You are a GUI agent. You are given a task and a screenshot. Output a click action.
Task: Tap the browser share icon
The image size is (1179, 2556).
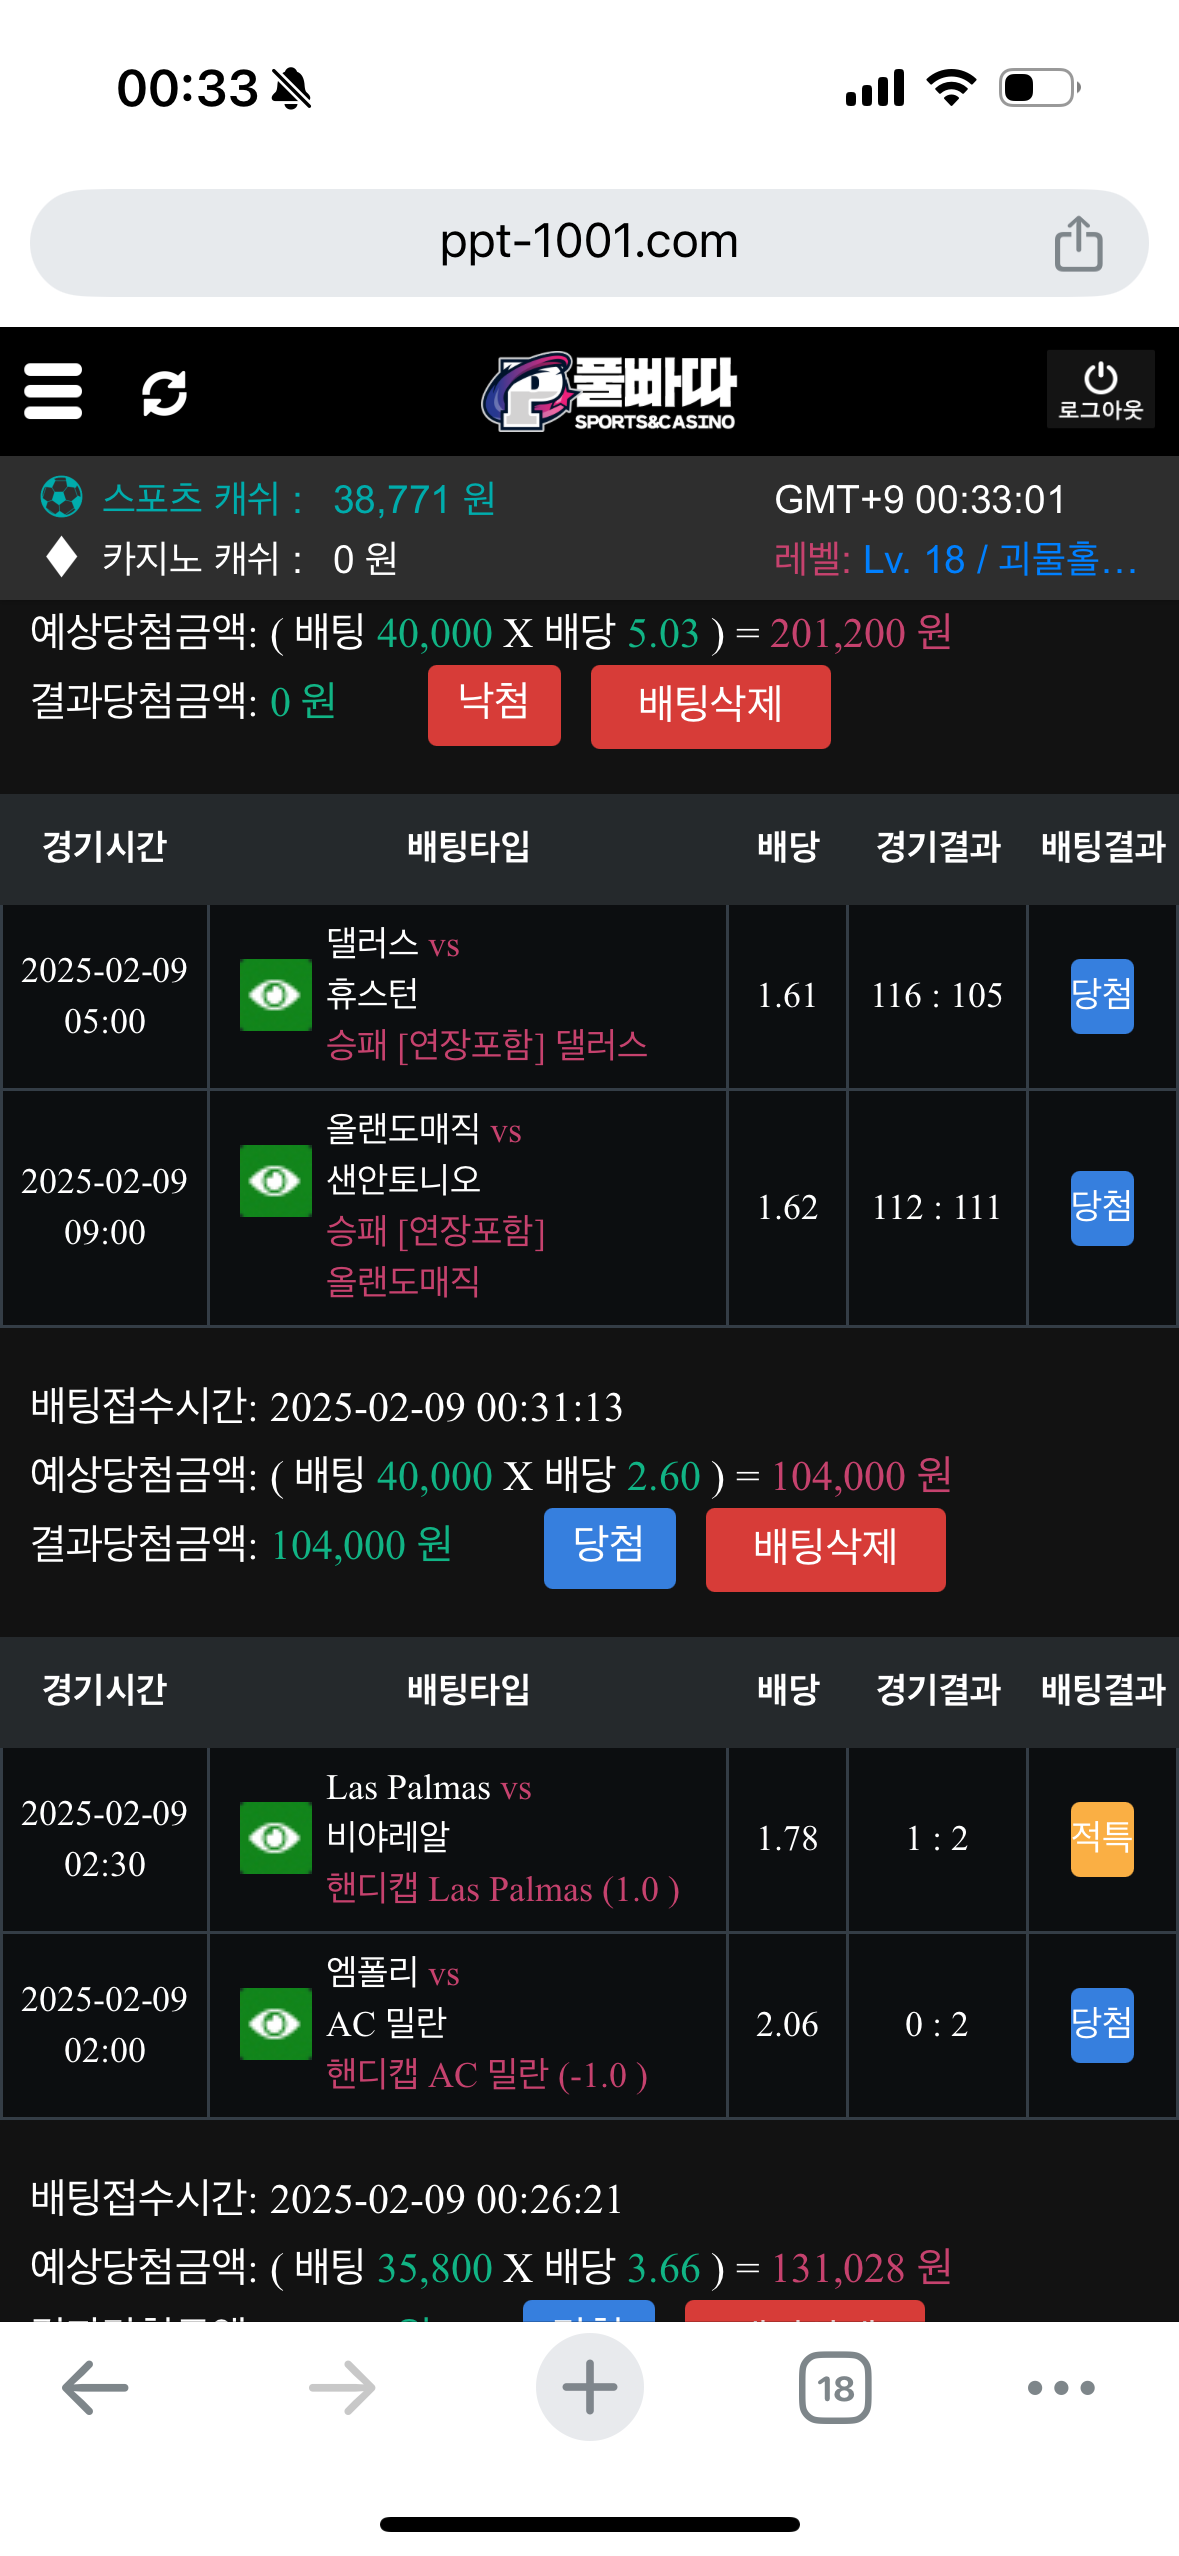tap(1078, 243)
